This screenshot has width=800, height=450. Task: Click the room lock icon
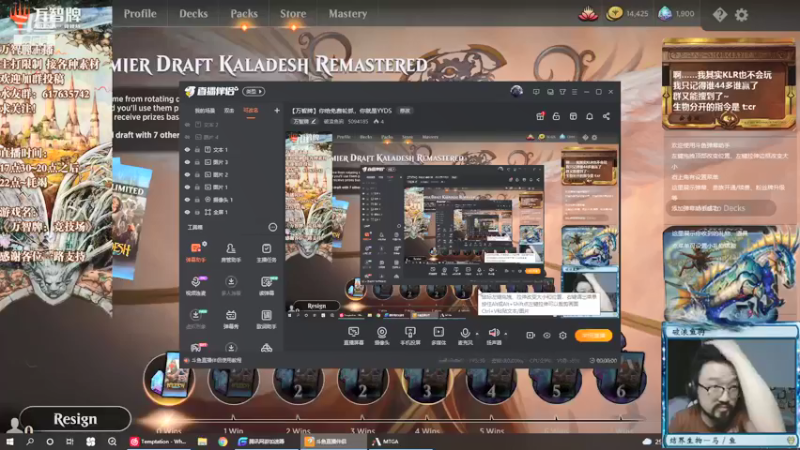click(556, 116)
